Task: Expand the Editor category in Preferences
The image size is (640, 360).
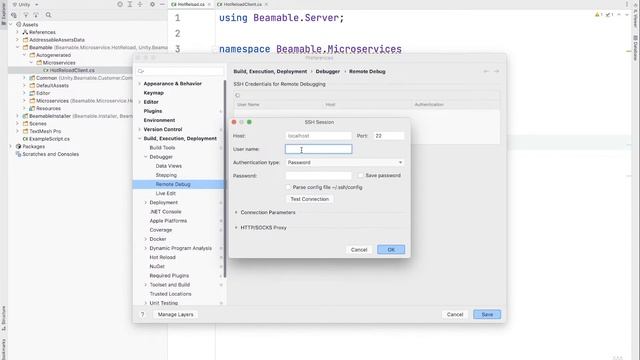Action: pos(140,102)
